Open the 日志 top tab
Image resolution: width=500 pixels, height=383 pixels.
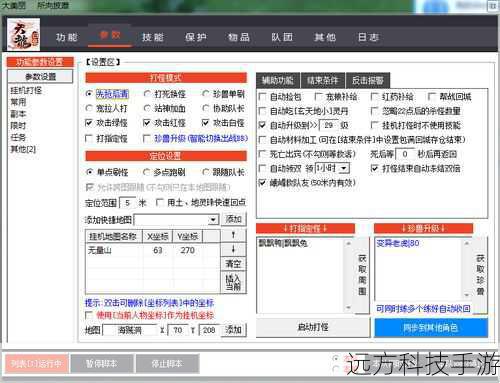368,37
